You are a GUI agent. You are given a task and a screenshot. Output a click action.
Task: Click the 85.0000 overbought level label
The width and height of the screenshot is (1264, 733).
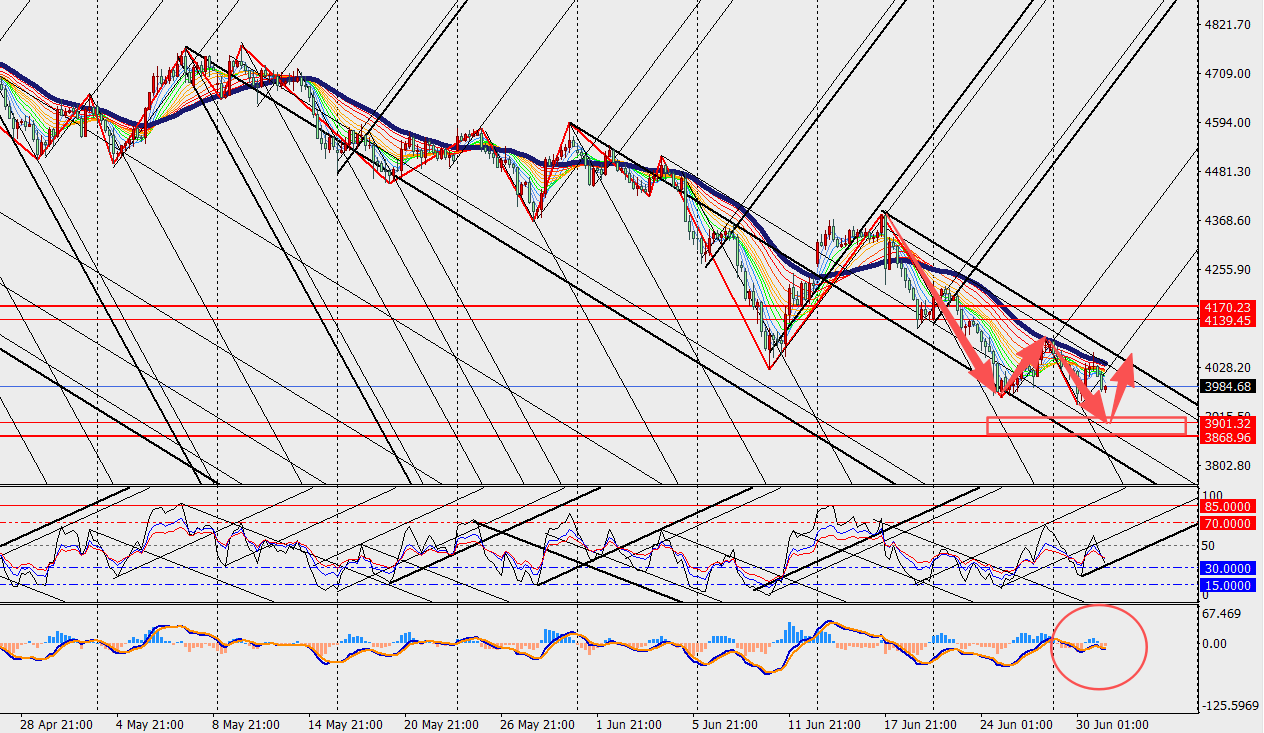coord(1228,507)
